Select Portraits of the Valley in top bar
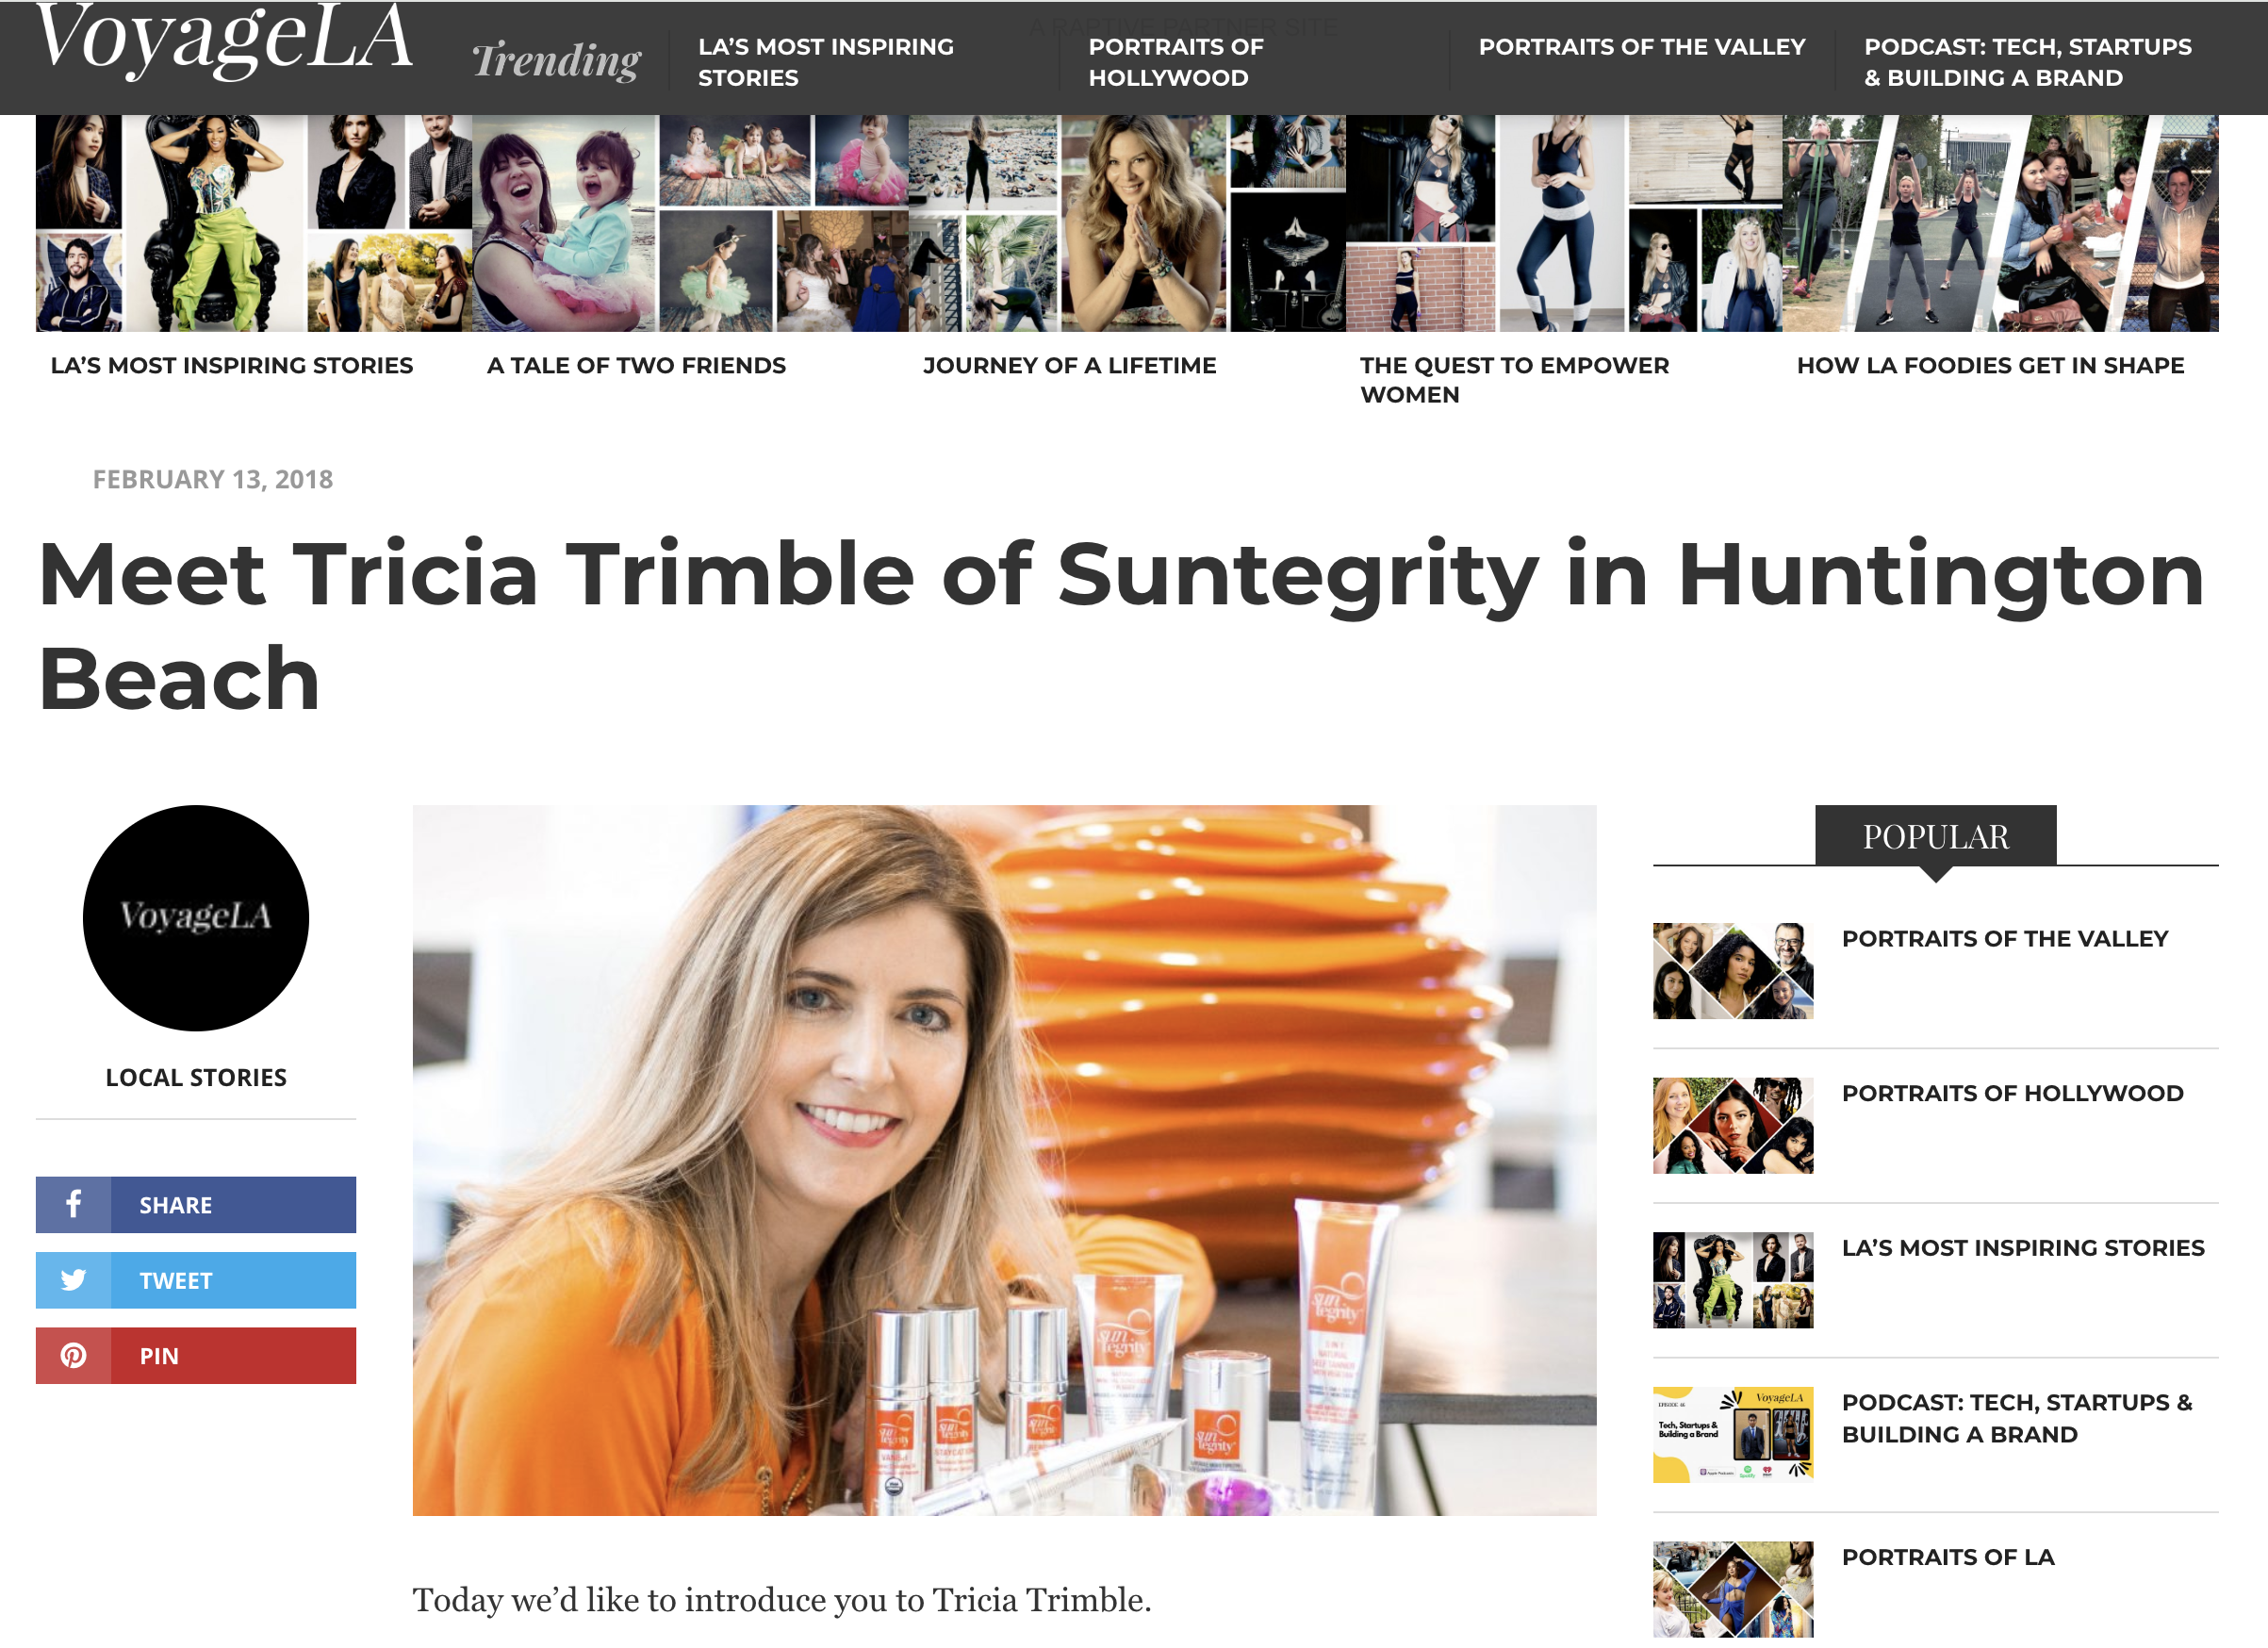The image size is (2268, 1648). pos(1642,47)
